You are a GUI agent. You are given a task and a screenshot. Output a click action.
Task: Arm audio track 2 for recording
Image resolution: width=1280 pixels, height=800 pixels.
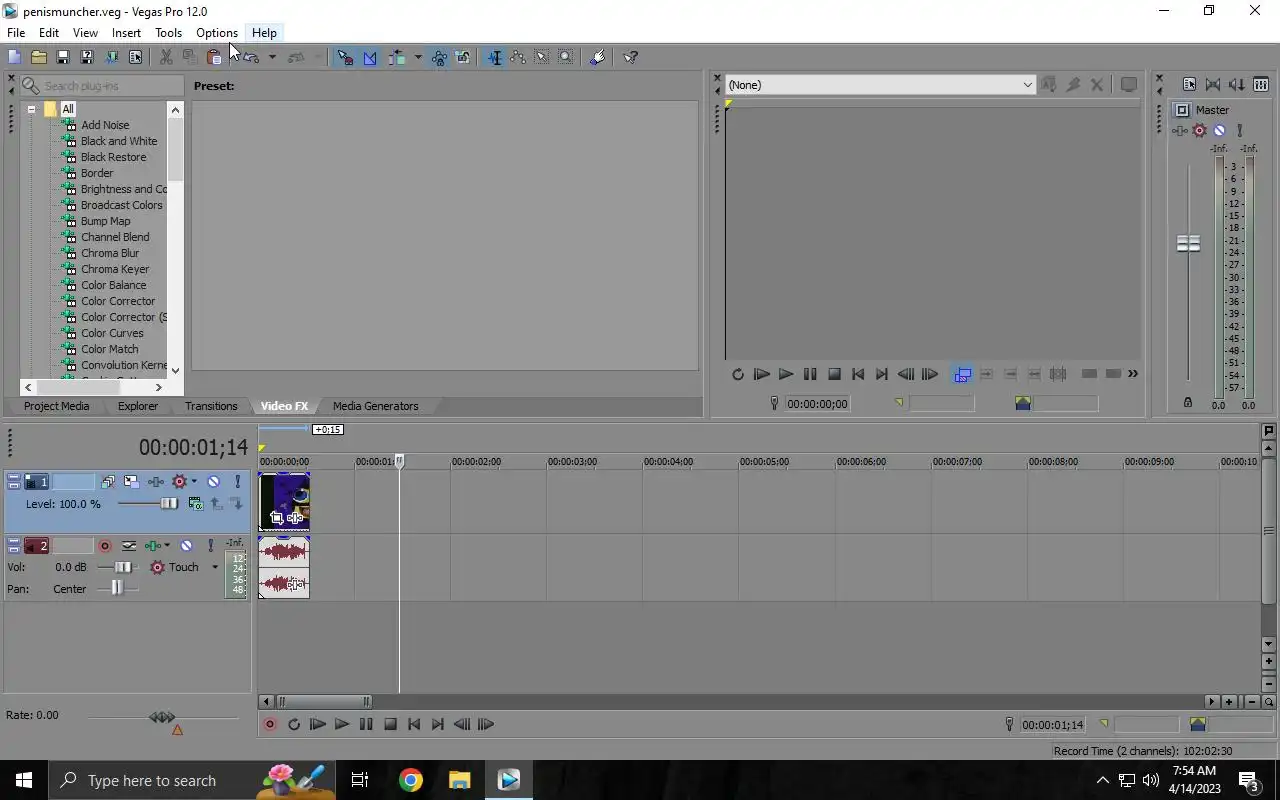(105, 546)
